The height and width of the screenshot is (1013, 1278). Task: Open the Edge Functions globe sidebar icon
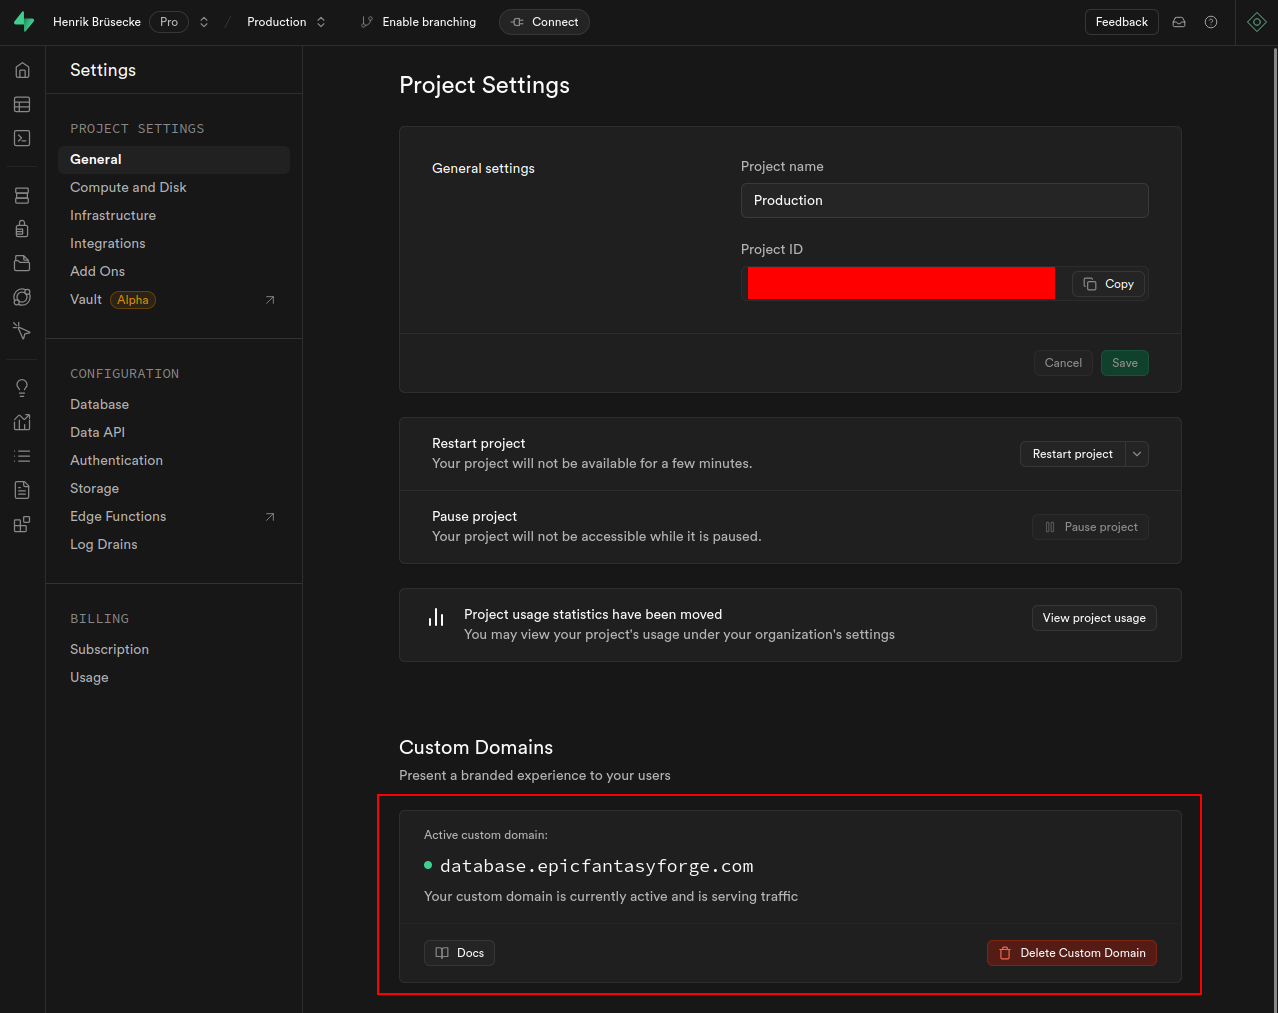coord(22,297)
